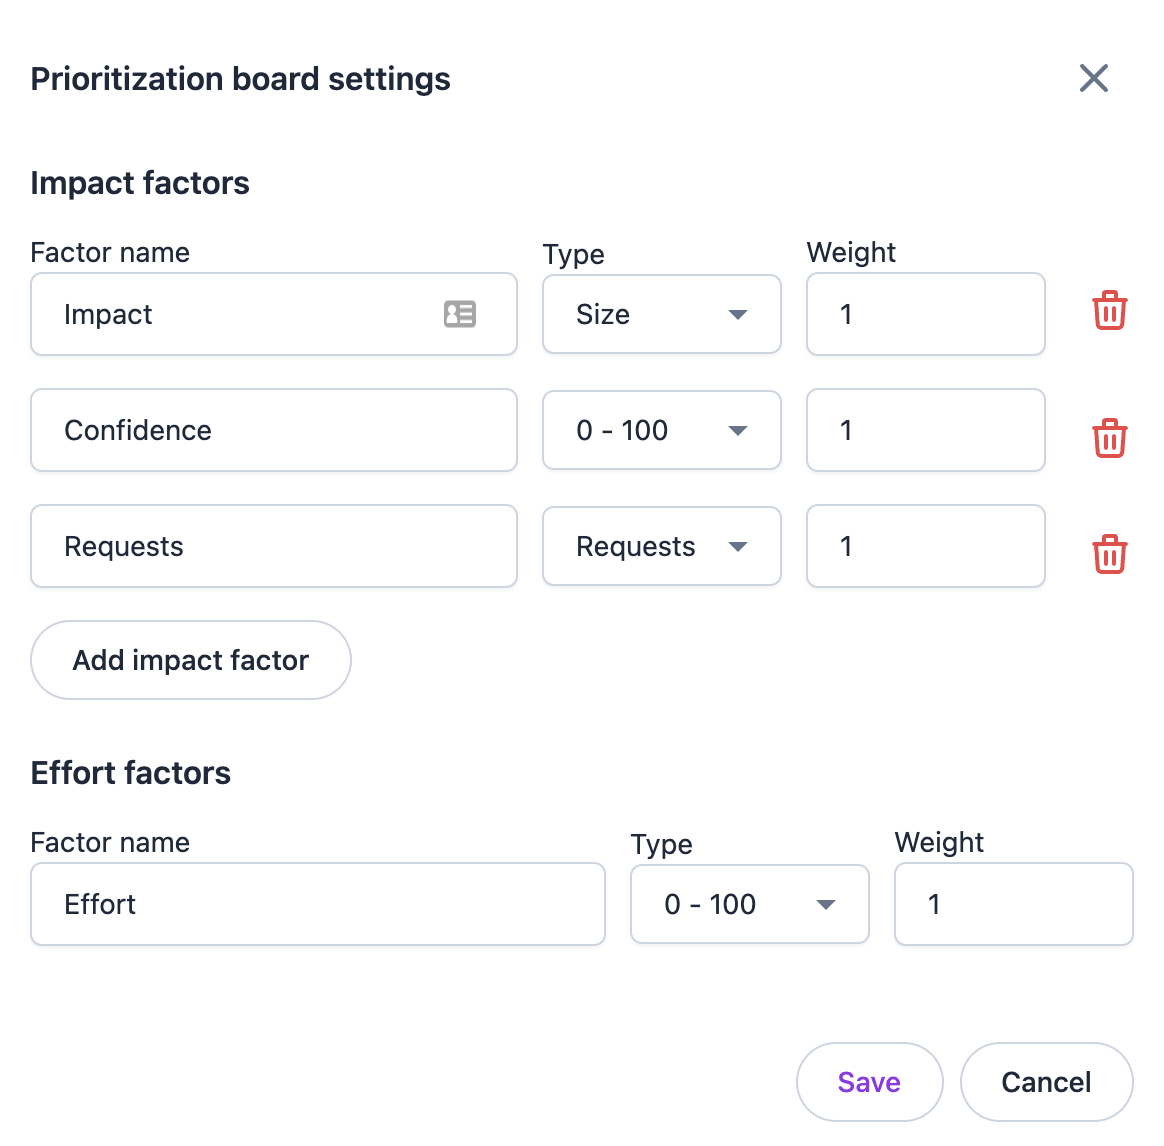Open the Requests type dropdown

point(661,546)
